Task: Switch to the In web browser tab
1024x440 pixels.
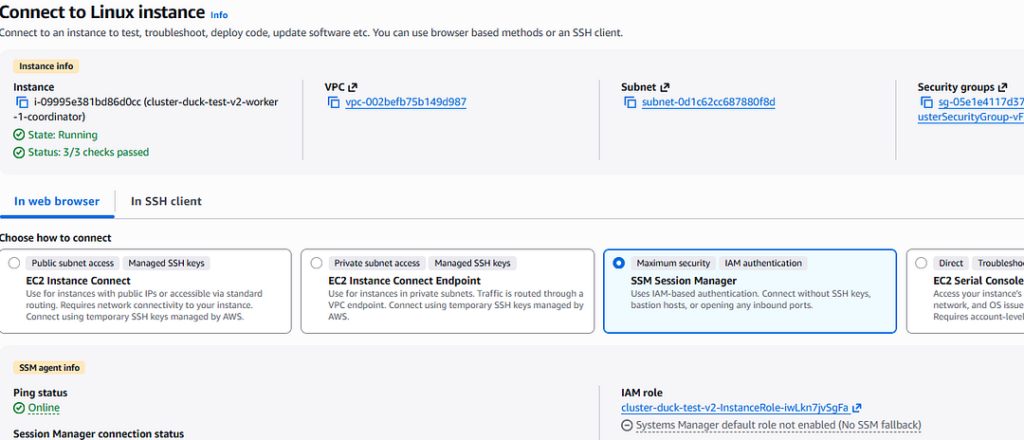Action: pyautogui.click(x=57, y=201)
